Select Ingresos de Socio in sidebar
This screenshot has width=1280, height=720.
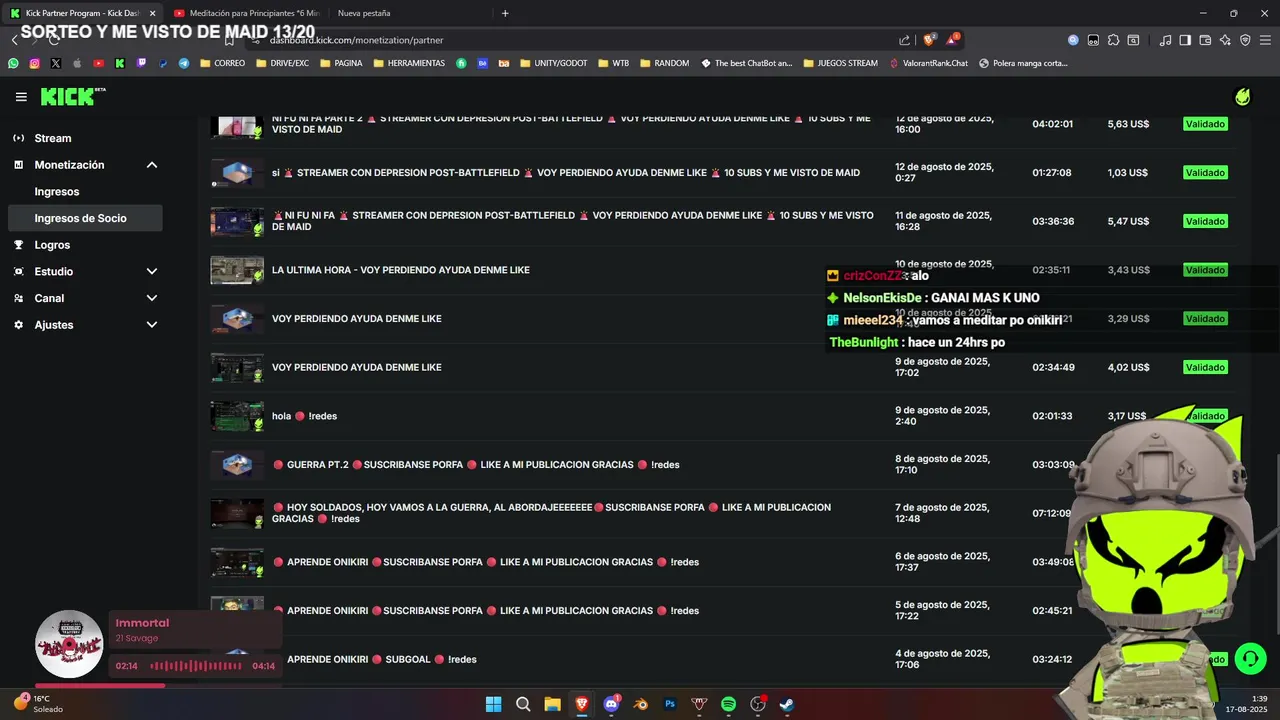tap(84, 218)
